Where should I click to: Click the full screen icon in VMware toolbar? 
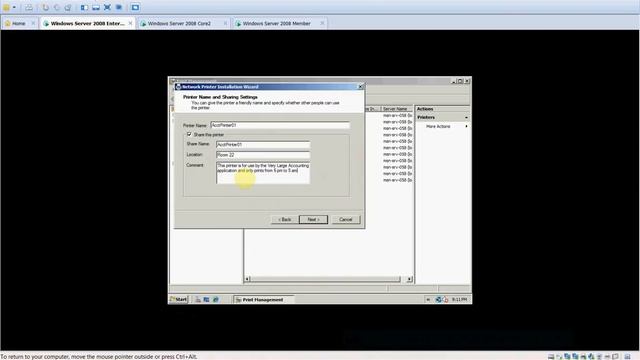pyautogui.click(x=107, y=7)
